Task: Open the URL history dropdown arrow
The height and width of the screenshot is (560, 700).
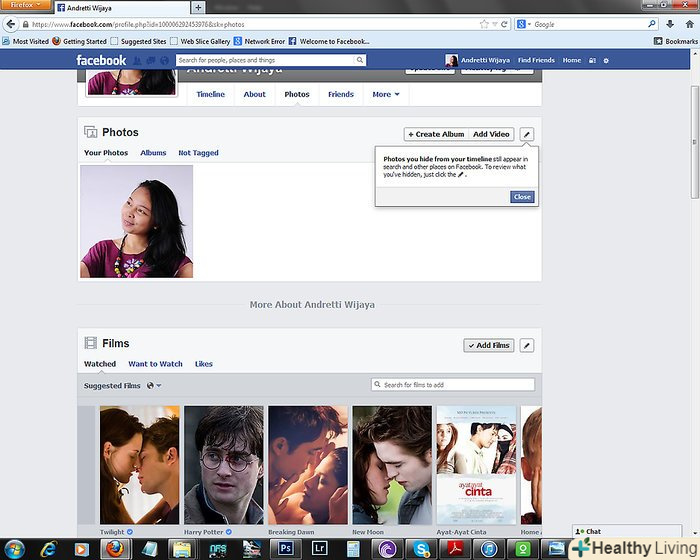Action: (x=495, y=25)
